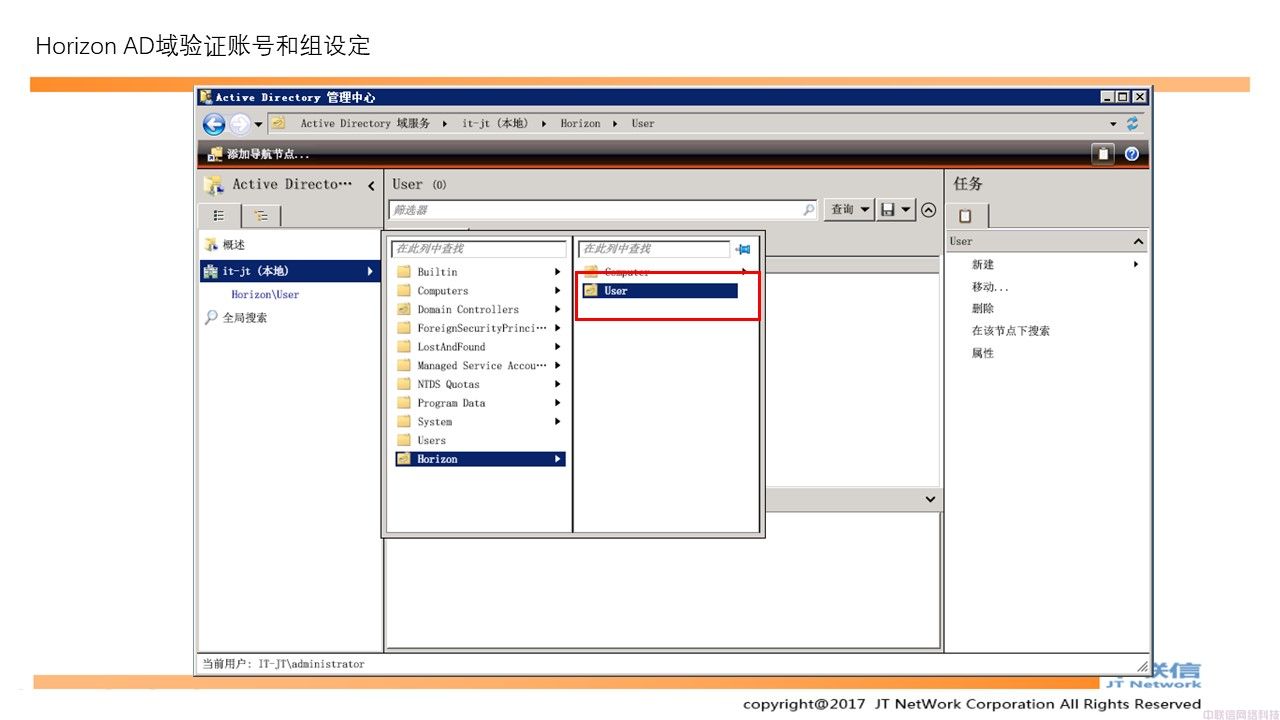
Task: Expand arrow on 'it-jt (本地)' node
Action: pyautogui.click(x=370, y=271)
